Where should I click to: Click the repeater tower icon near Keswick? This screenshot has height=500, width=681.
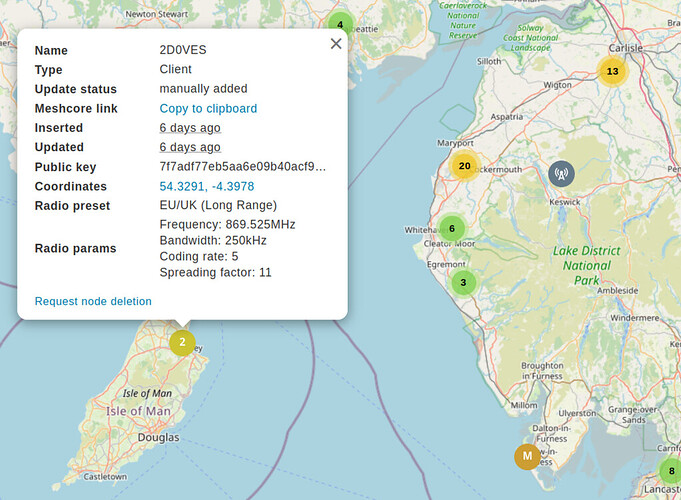click(x=561, y=174)
